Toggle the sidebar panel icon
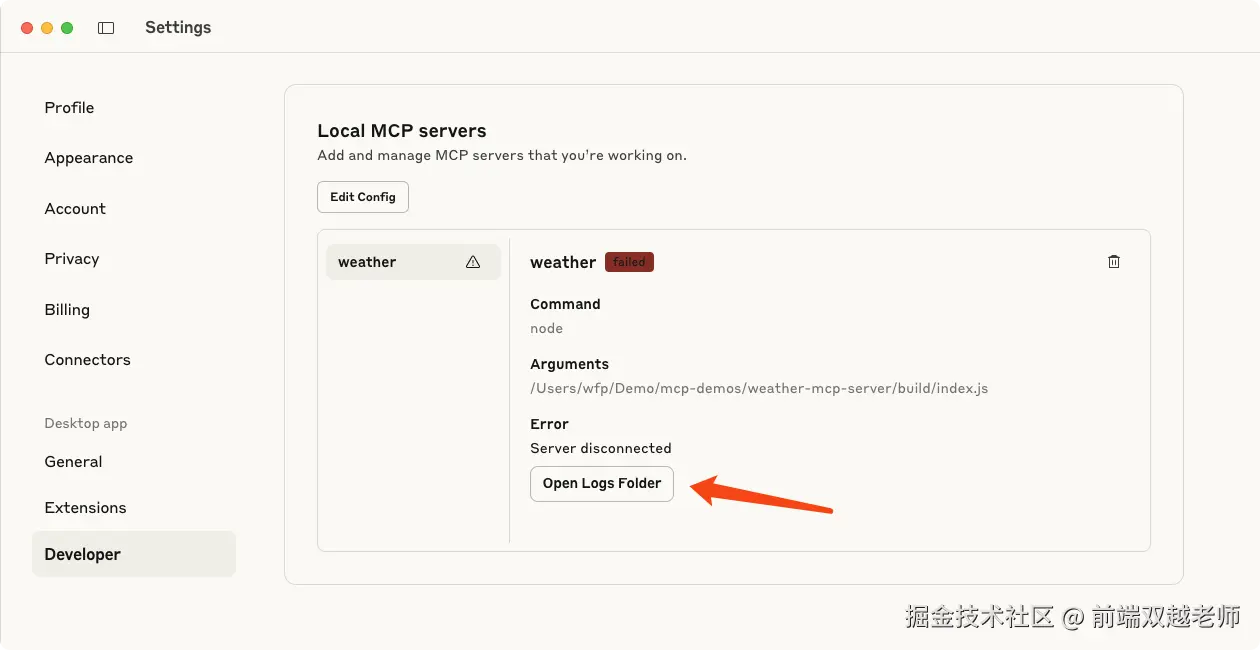This screenshot has width=1260, height=650. pyautogui.click(x=106, y=28)
